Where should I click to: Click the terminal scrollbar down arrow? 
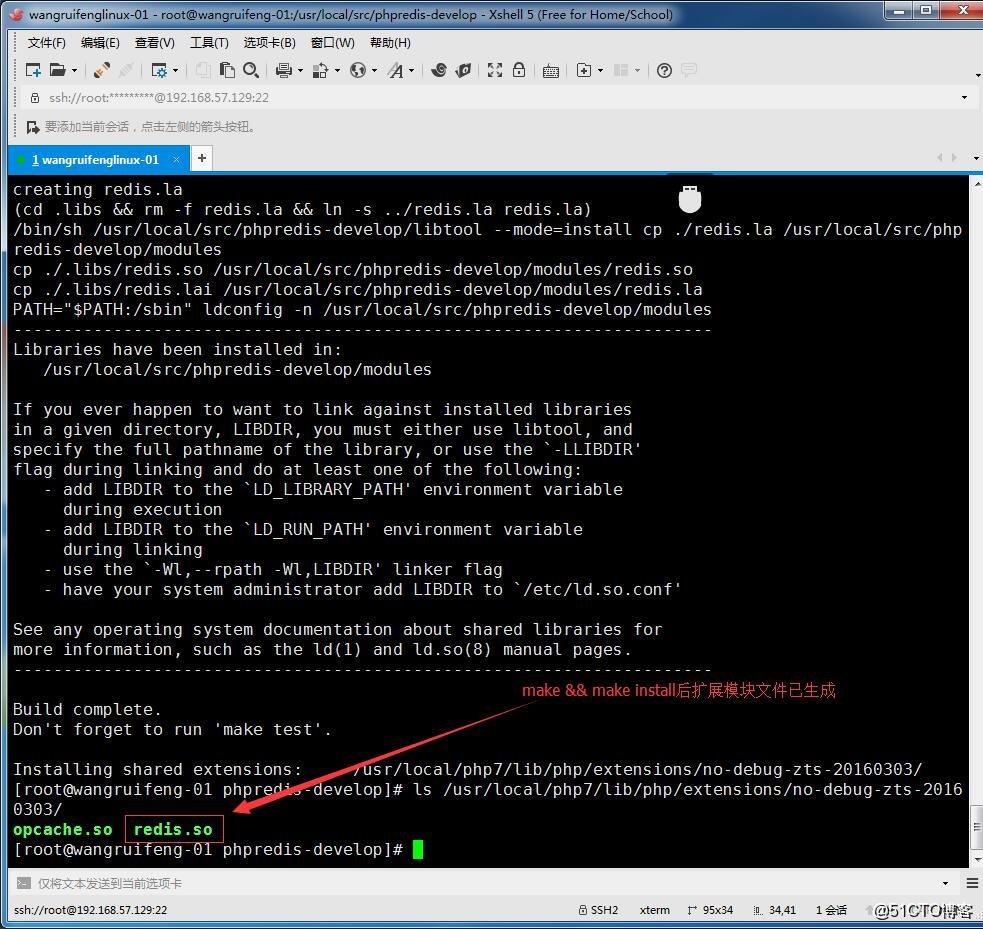point(977,859)
